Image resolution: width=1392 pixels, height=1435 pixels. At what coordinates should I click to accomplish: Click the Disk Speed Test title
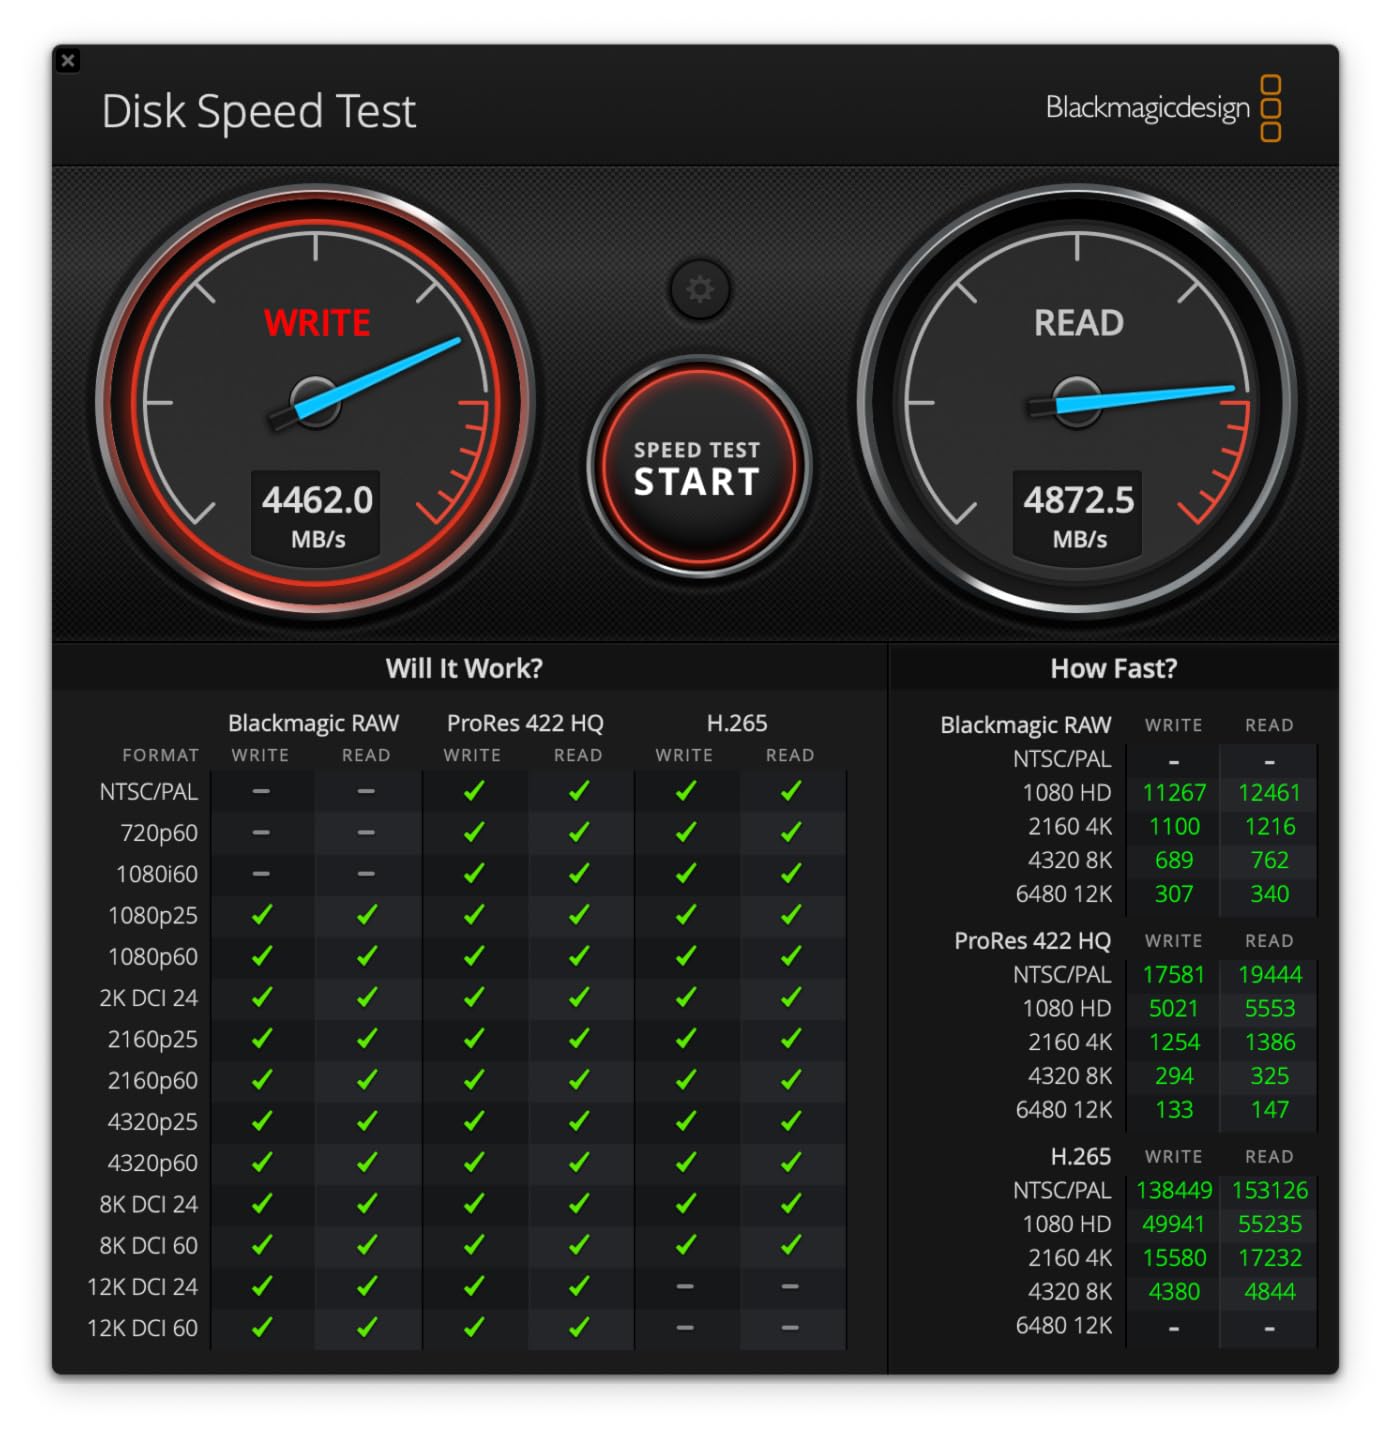[259, 111]
